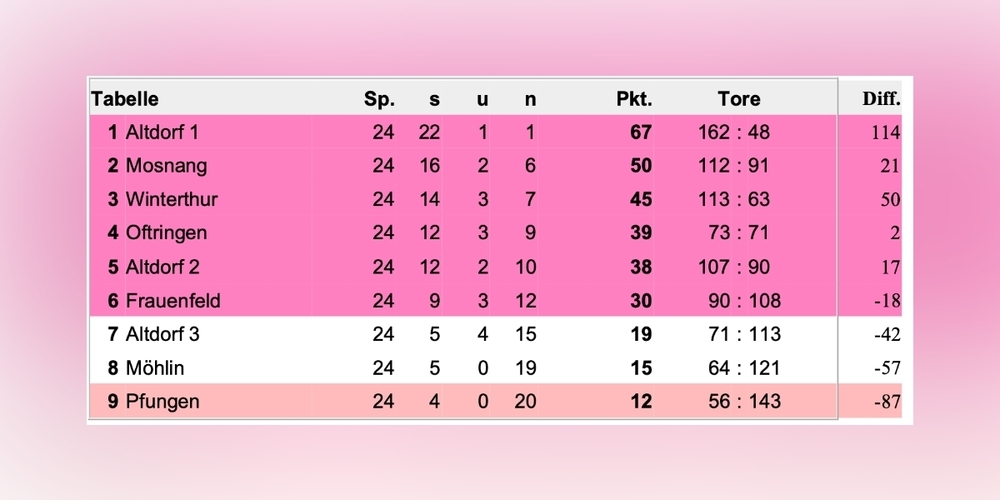Click the Pkt. column header
The height and width of the screenshot is (500, 1000).
(x=634, y=99)
